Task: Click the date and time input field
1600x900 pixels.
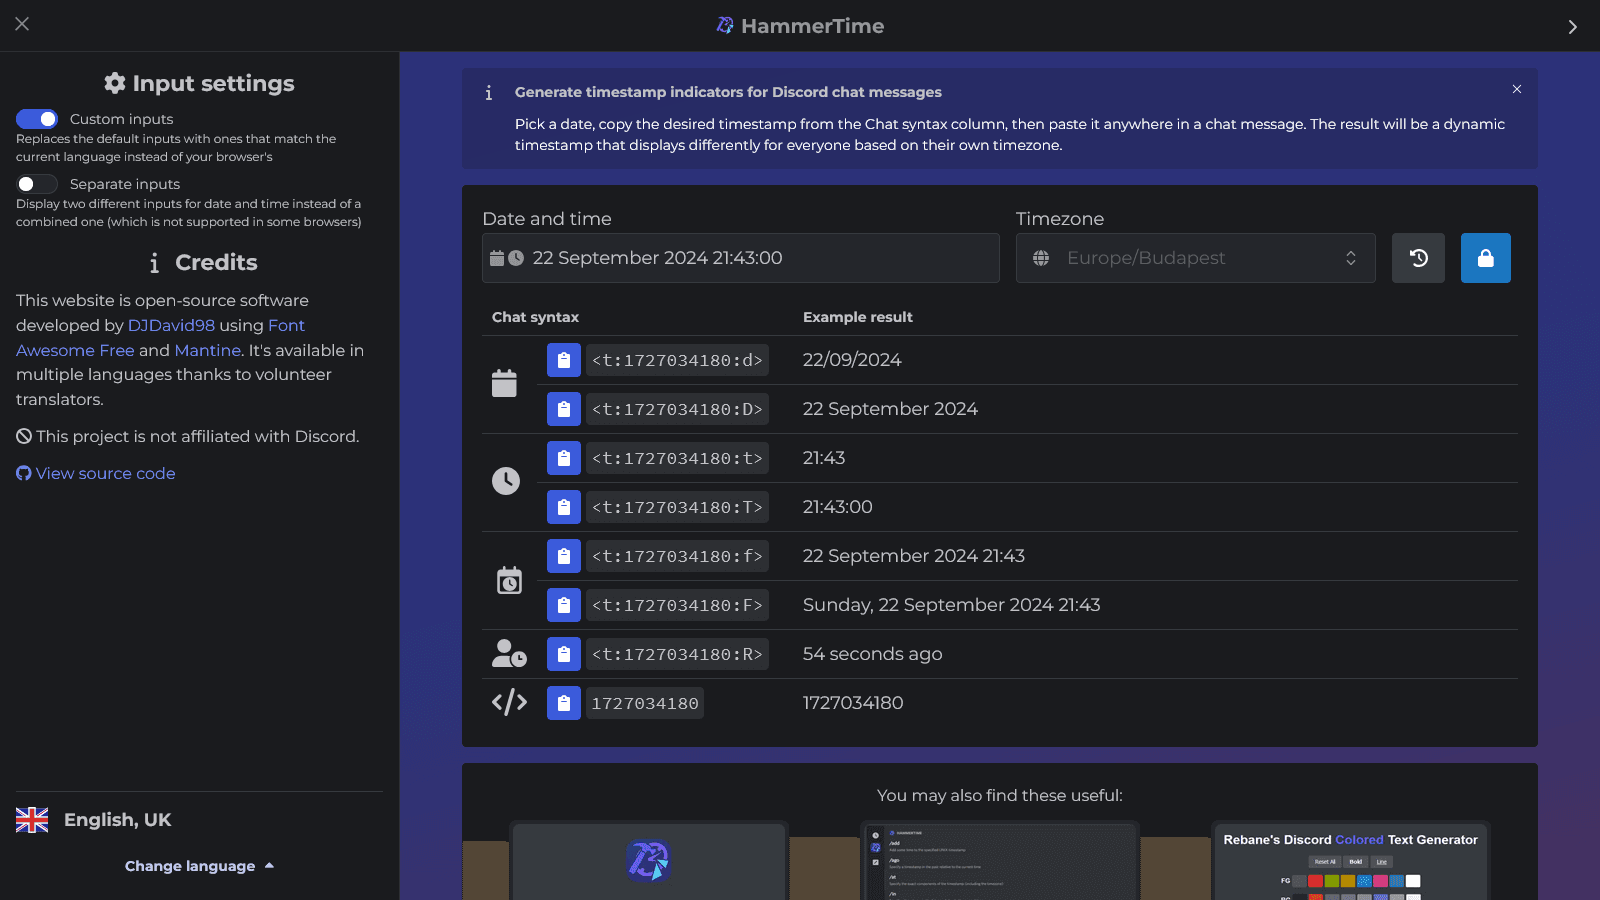Action: click(740, 257)
